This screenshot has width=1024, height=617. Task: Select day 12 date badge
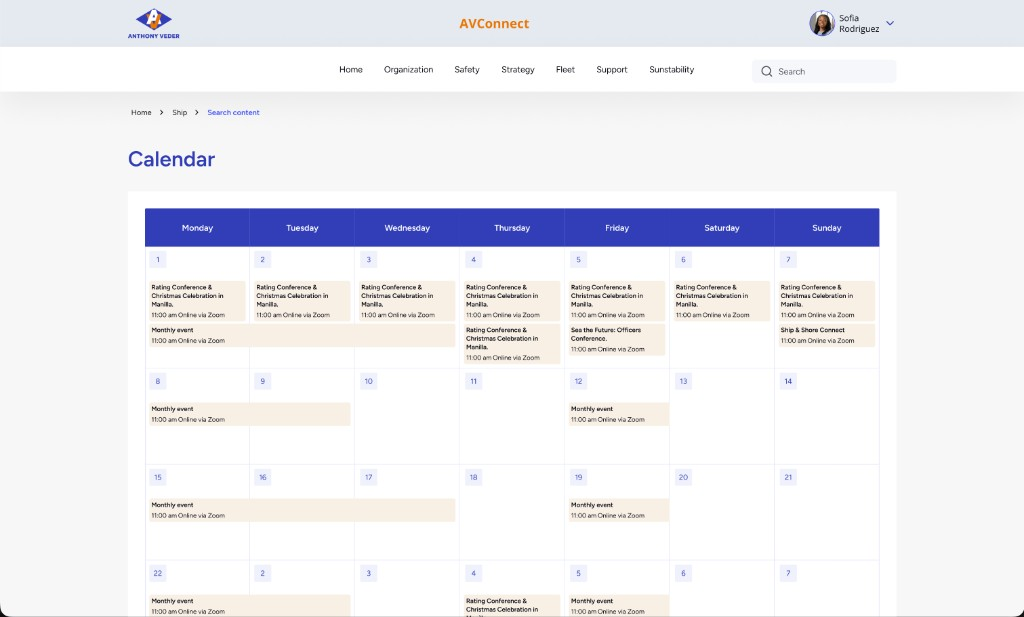(x=578, y=381)
